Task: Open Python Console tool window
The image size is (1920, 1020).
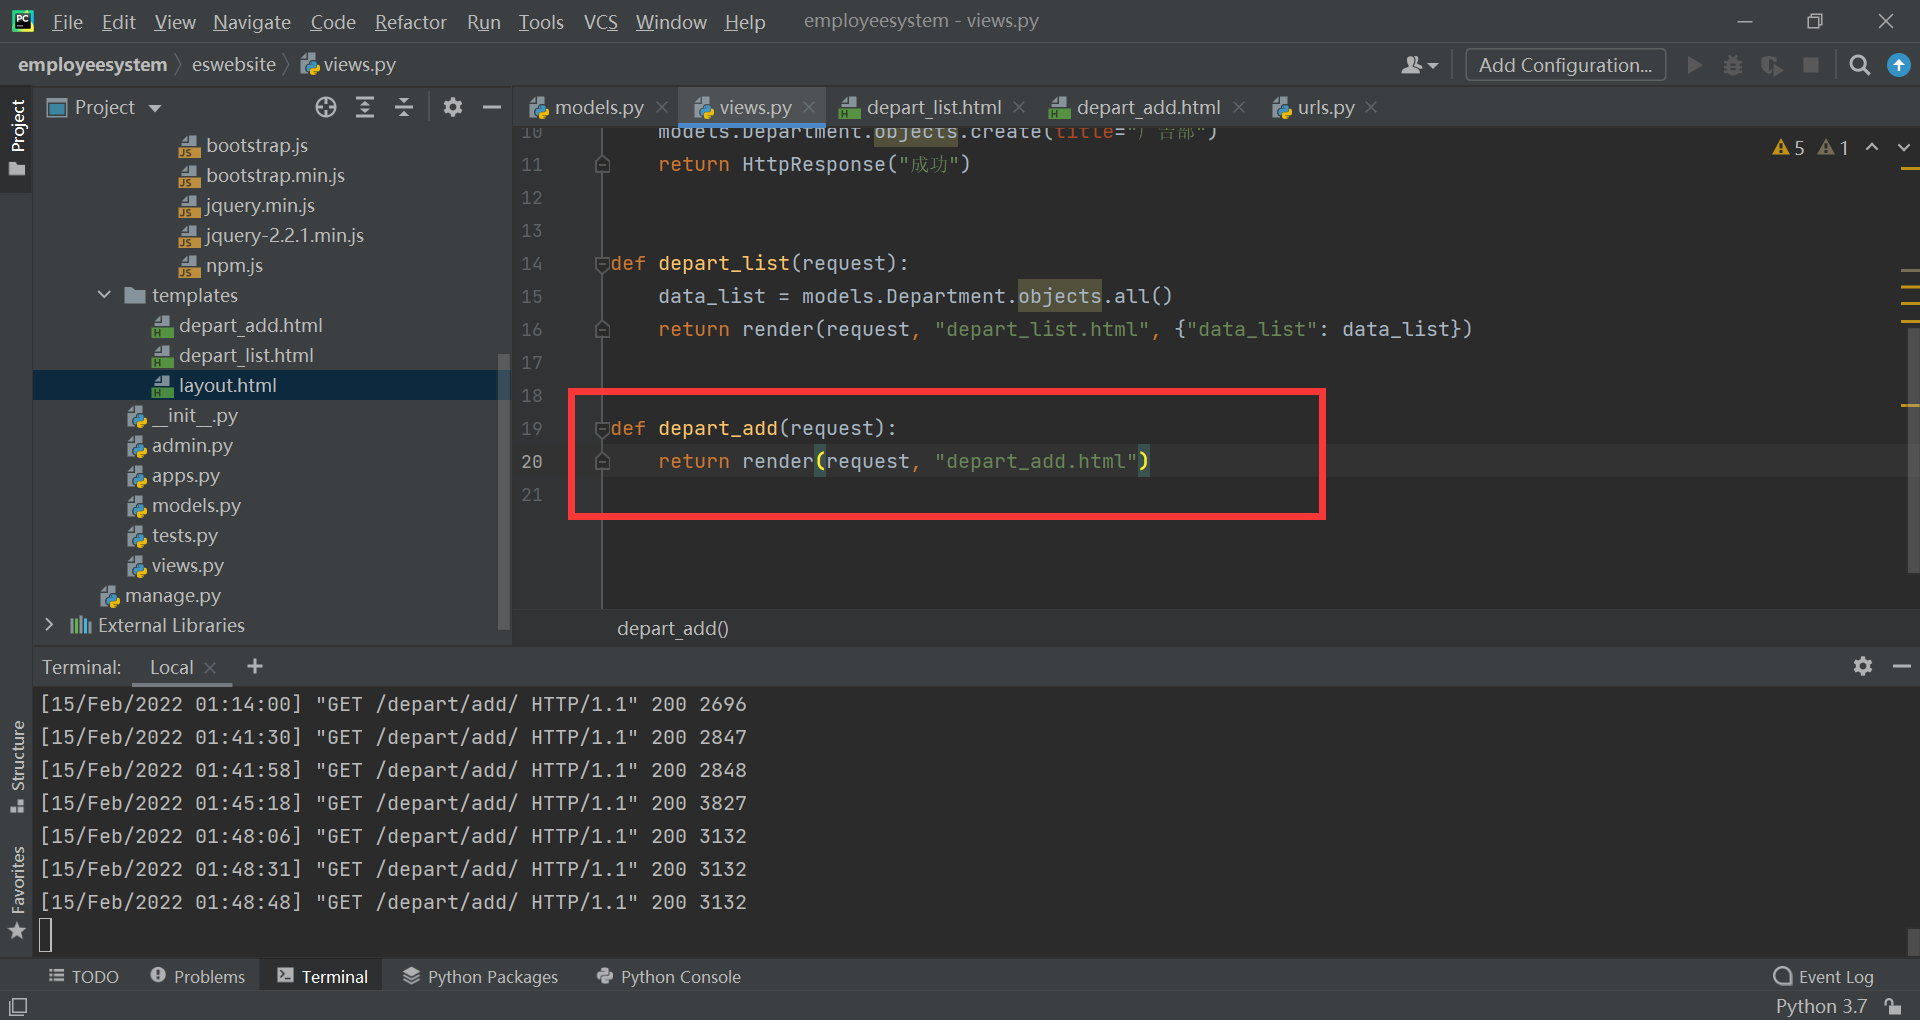Action: (668, 976)
